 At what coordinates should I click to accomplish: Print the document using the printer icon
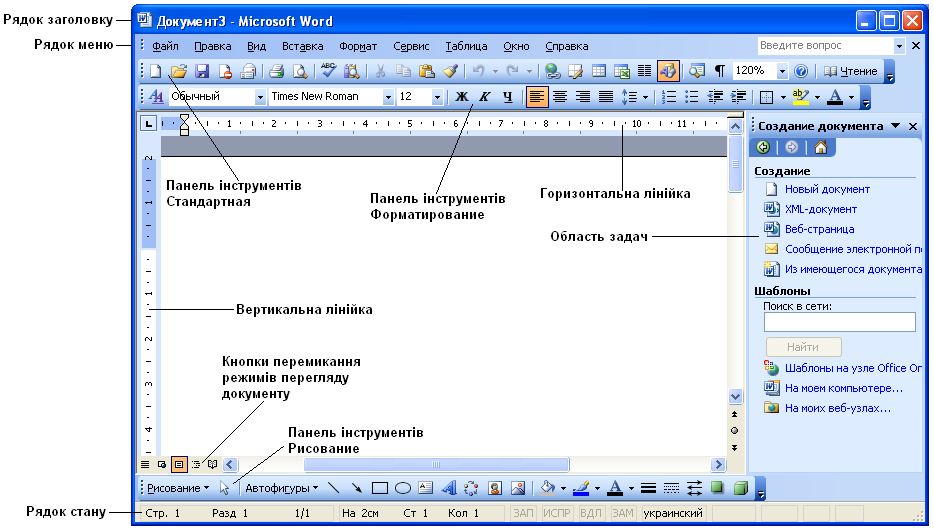coord(276,71)
